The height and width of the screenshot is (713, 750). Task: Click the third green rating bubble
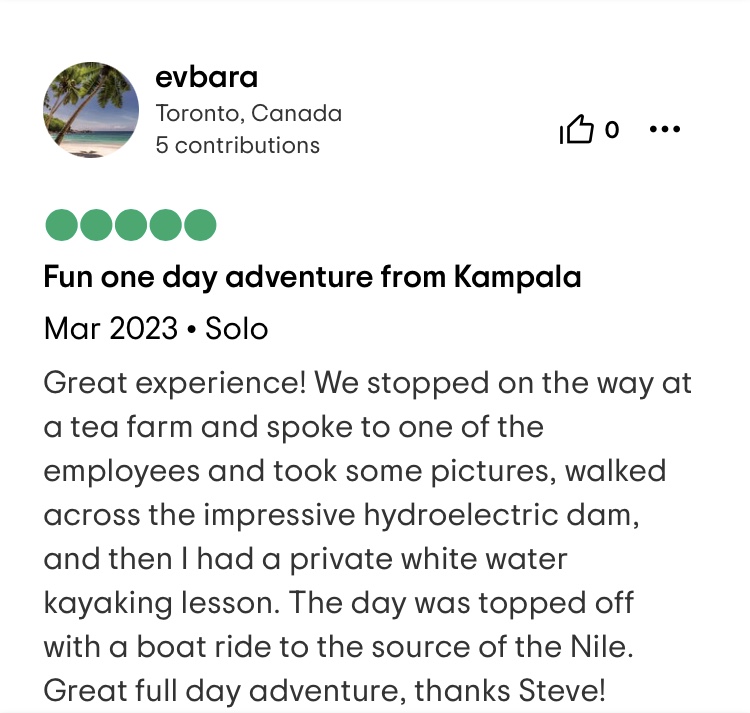click(x=131, y=225)
